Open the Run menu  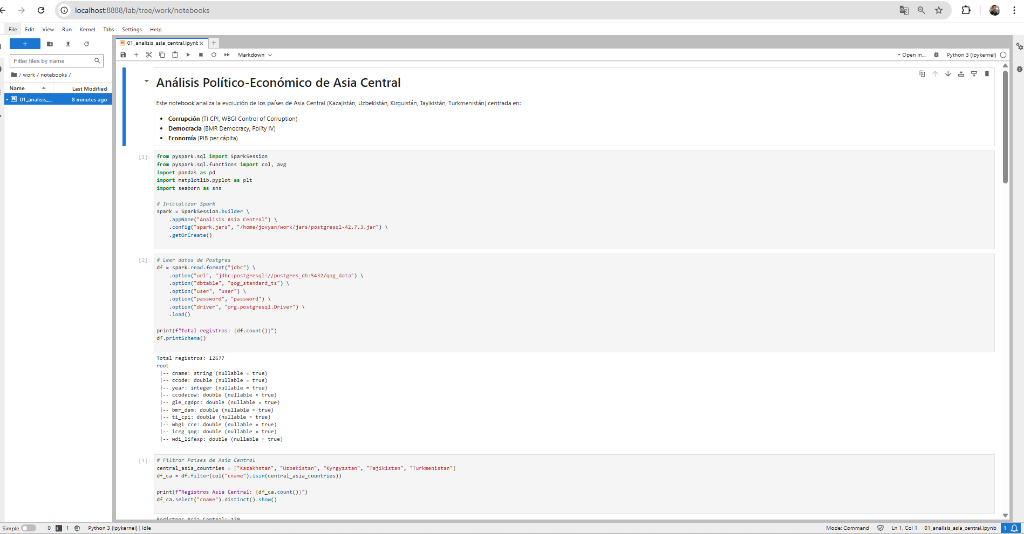pos(67,29)
